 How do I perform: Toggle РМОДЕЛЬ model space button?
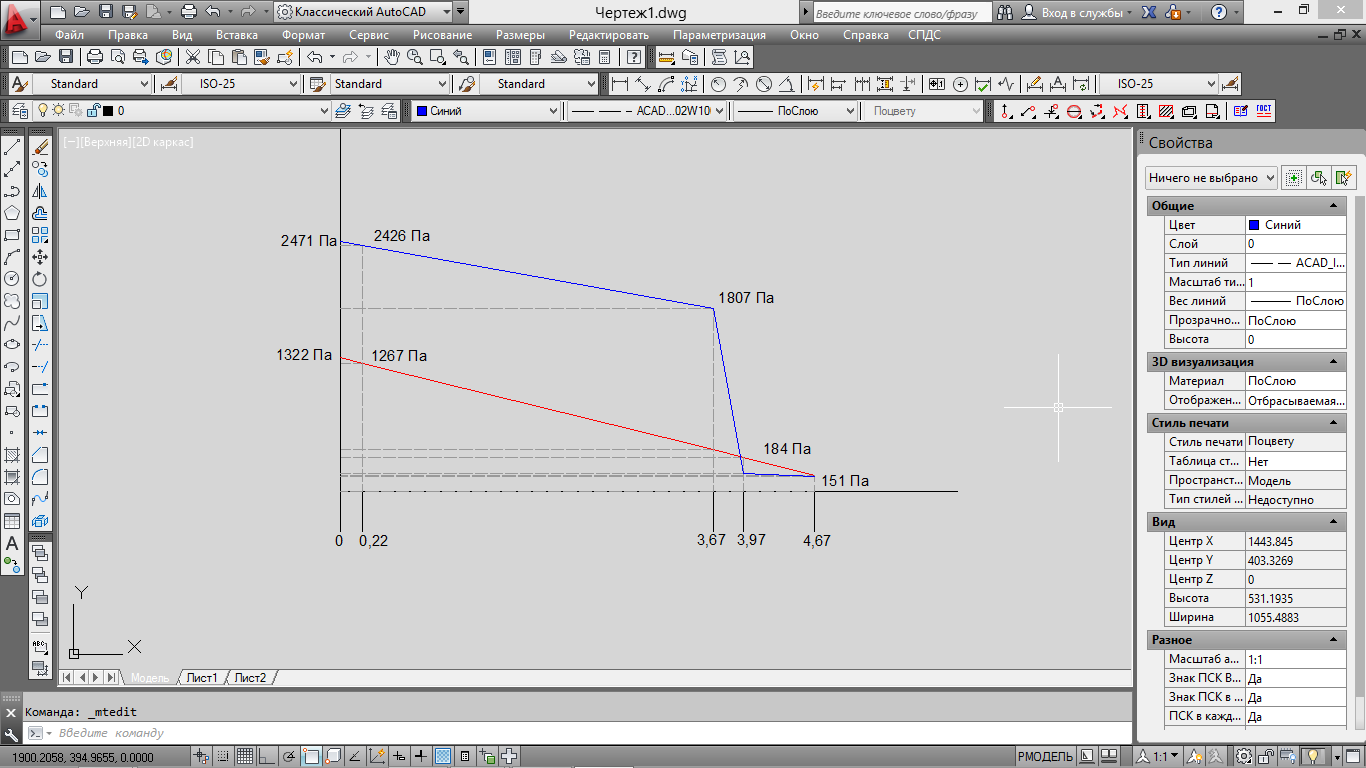click(1045, 756)
